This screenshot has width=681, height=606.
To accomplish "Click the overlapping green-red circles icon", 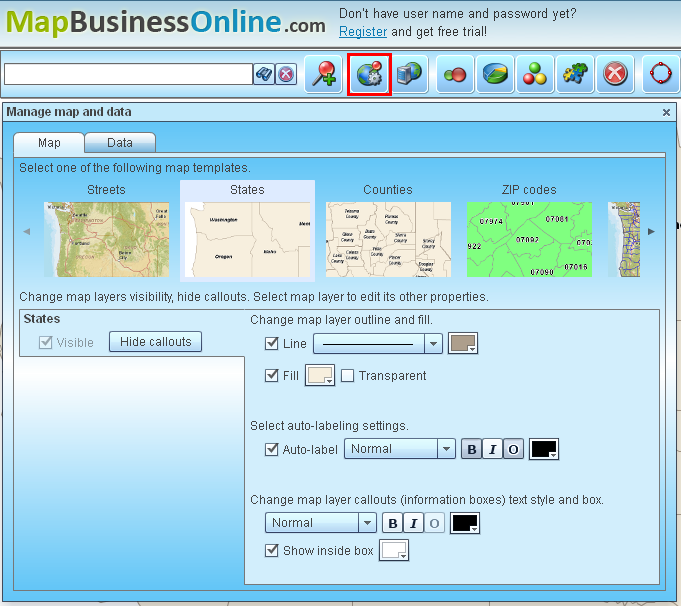I will coord(455,74).
